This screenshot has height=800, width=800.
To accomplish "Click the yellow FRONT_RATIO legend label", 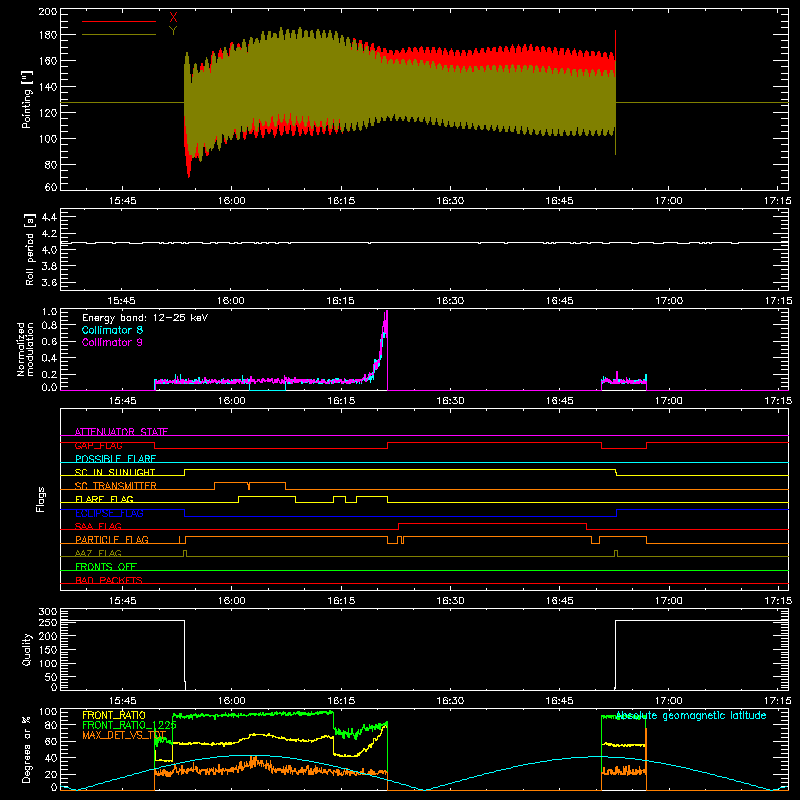I will pos(114,715).
